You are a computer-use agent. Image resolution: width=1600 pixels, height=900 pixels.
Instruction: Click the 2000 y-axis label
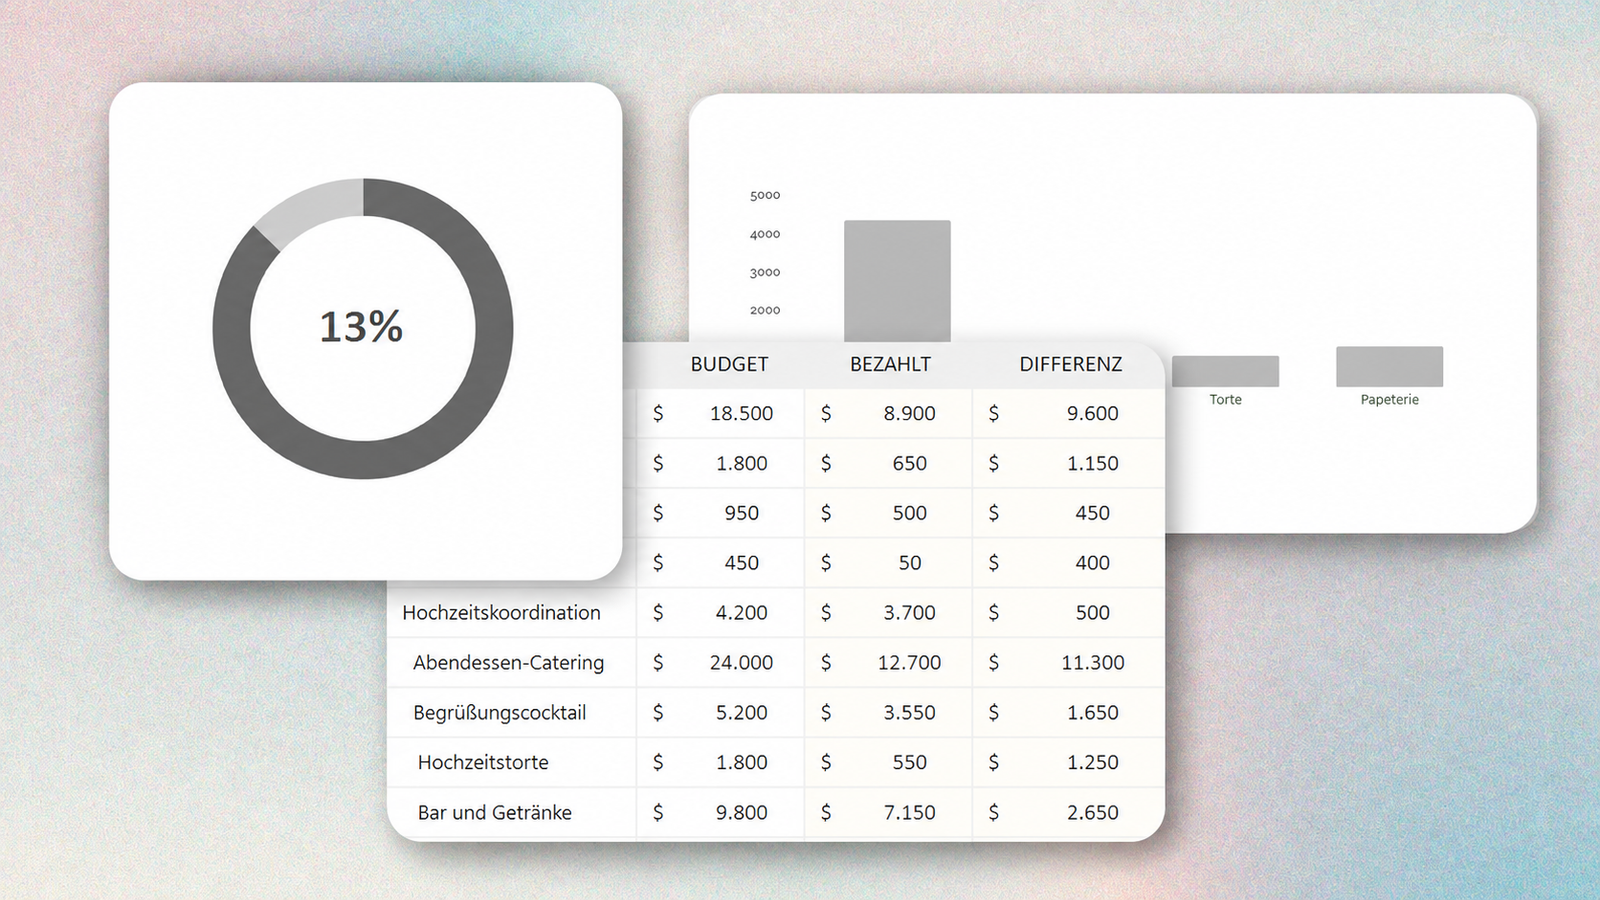(765, 310)
